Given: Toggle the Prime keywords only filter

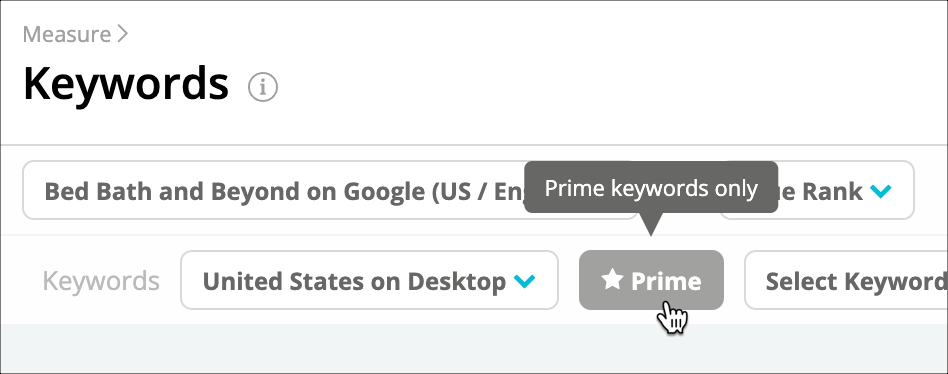Looking at the screenshot, I should click(x=651, y=280).
